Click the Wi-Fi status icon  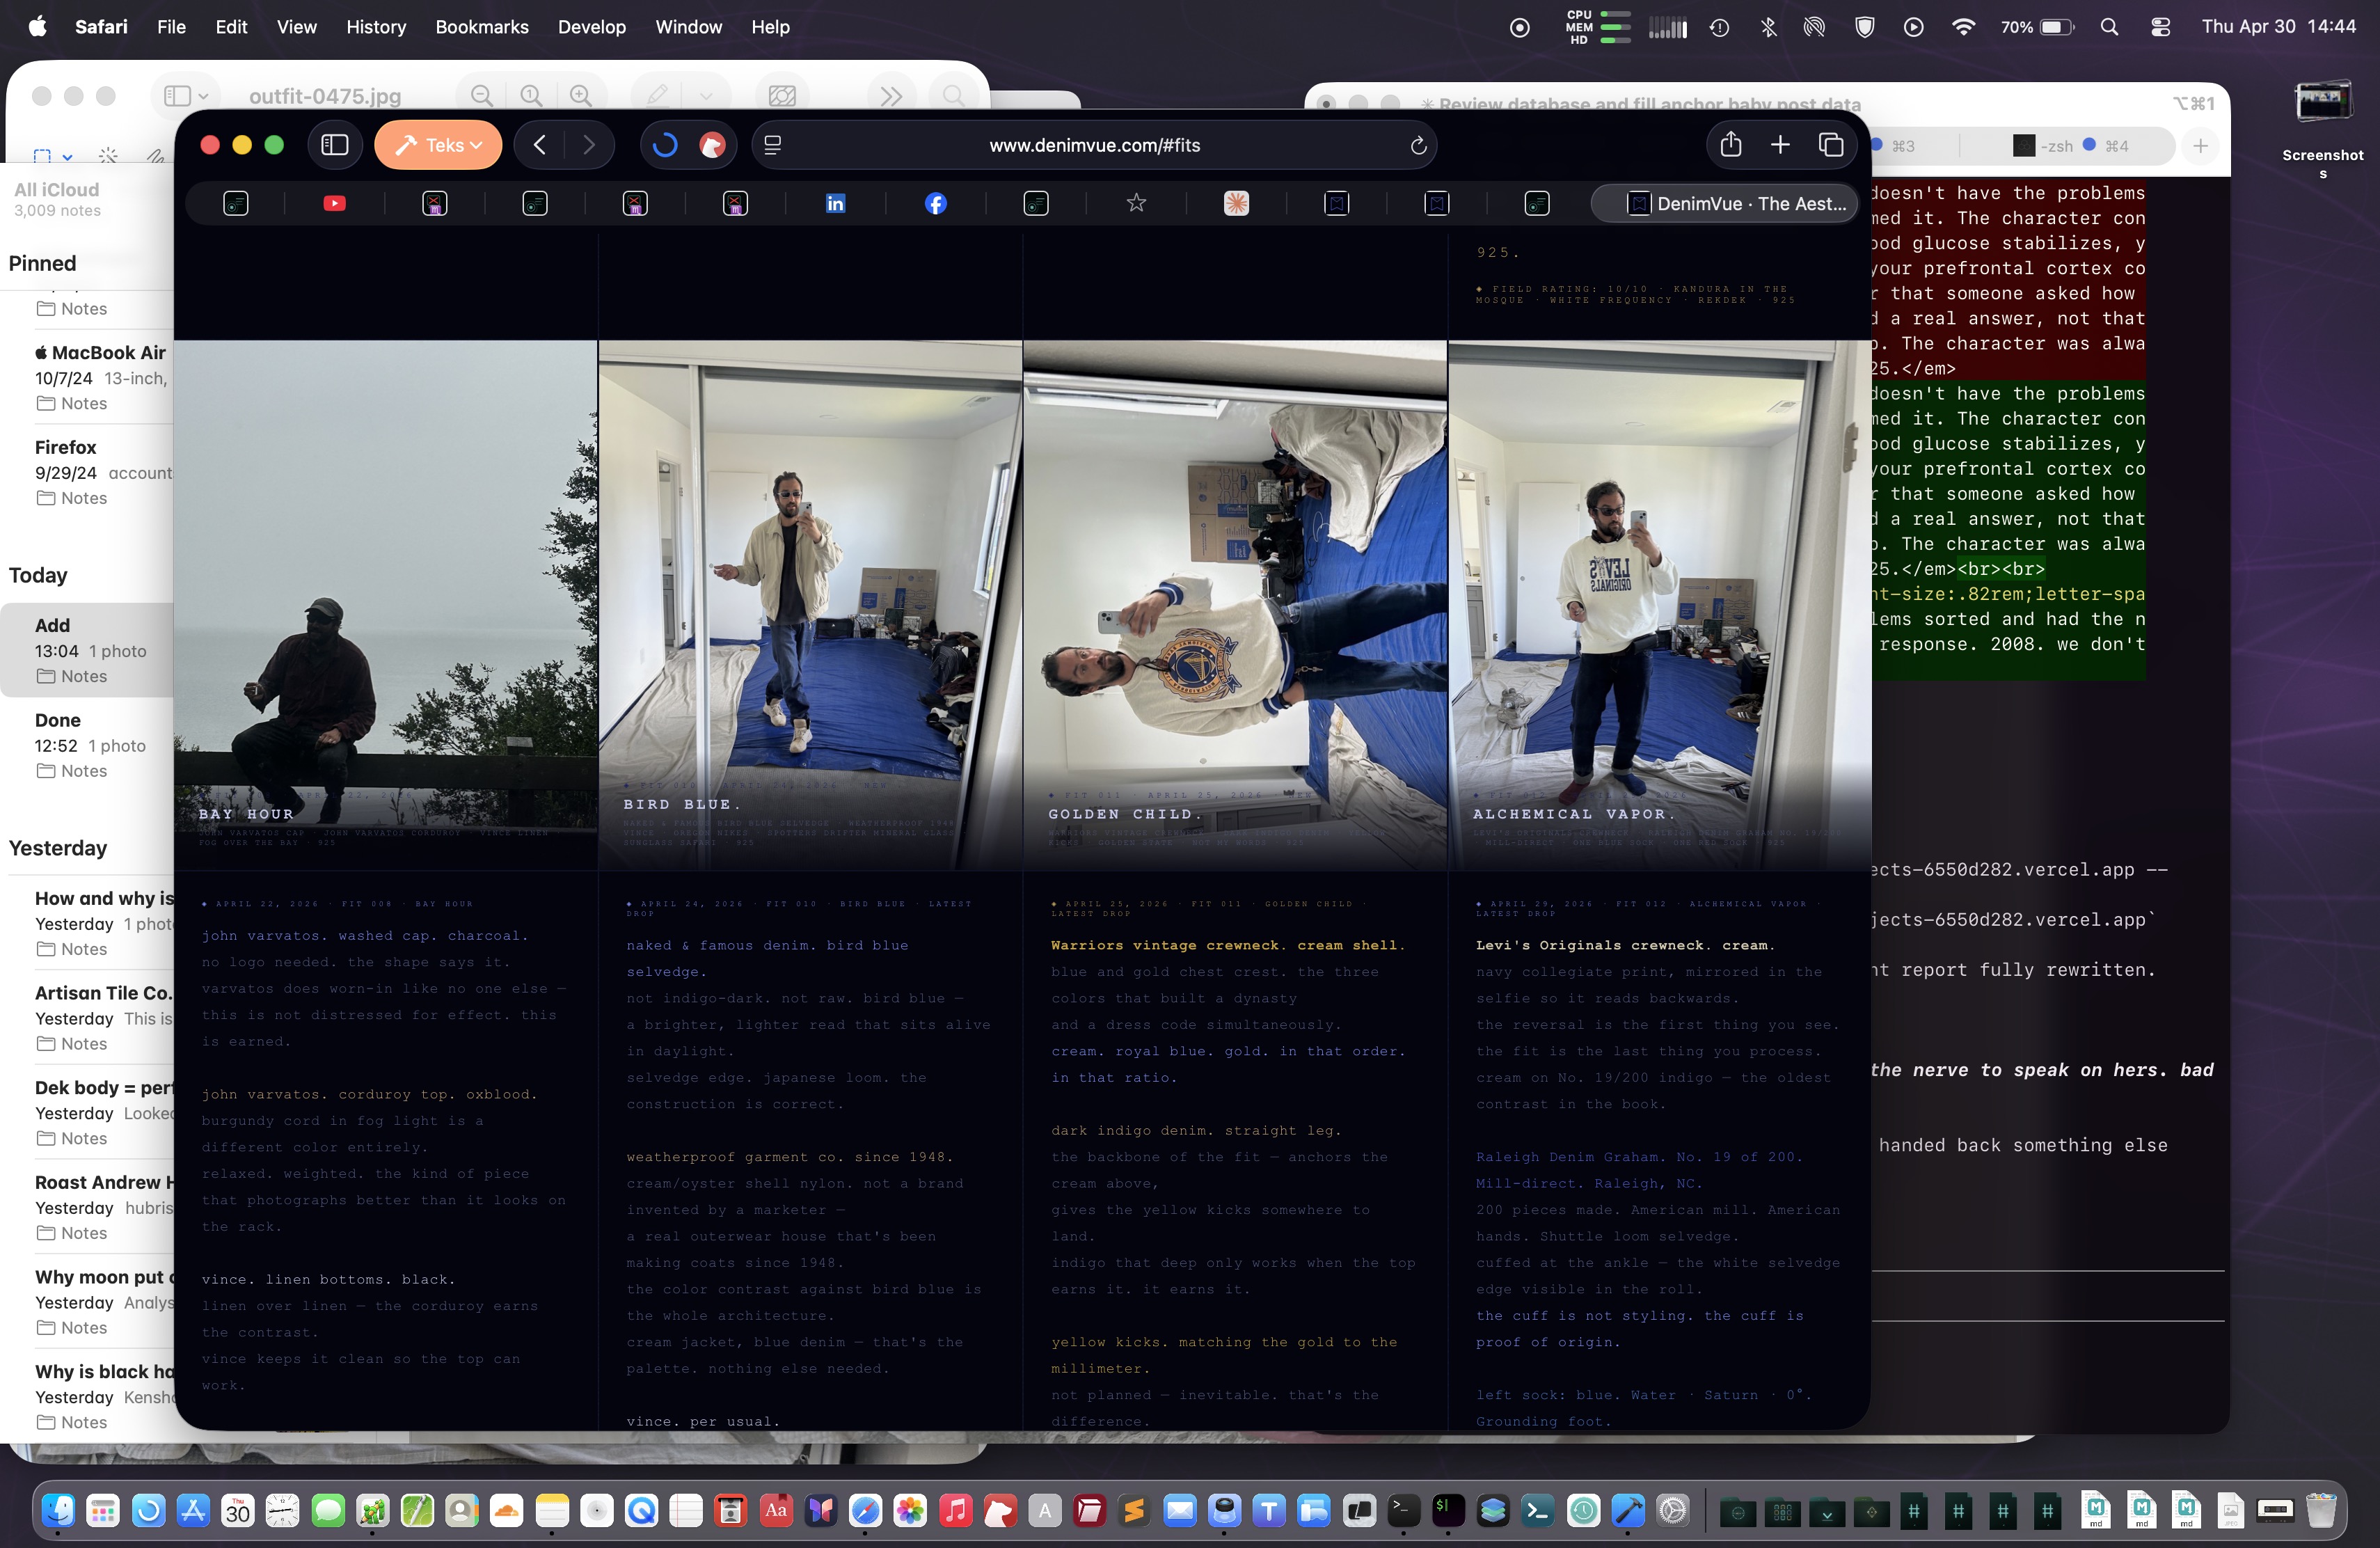(x=1963, y=27)
